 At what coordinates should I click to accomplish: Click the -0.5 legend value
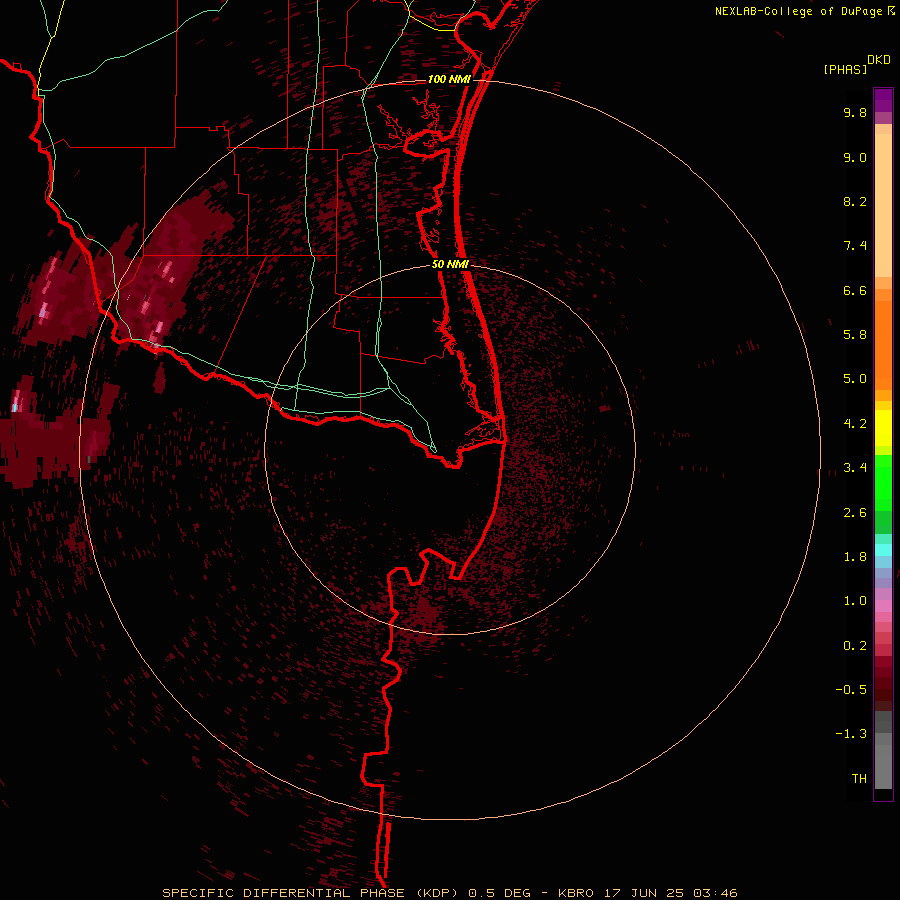[851, 690]
